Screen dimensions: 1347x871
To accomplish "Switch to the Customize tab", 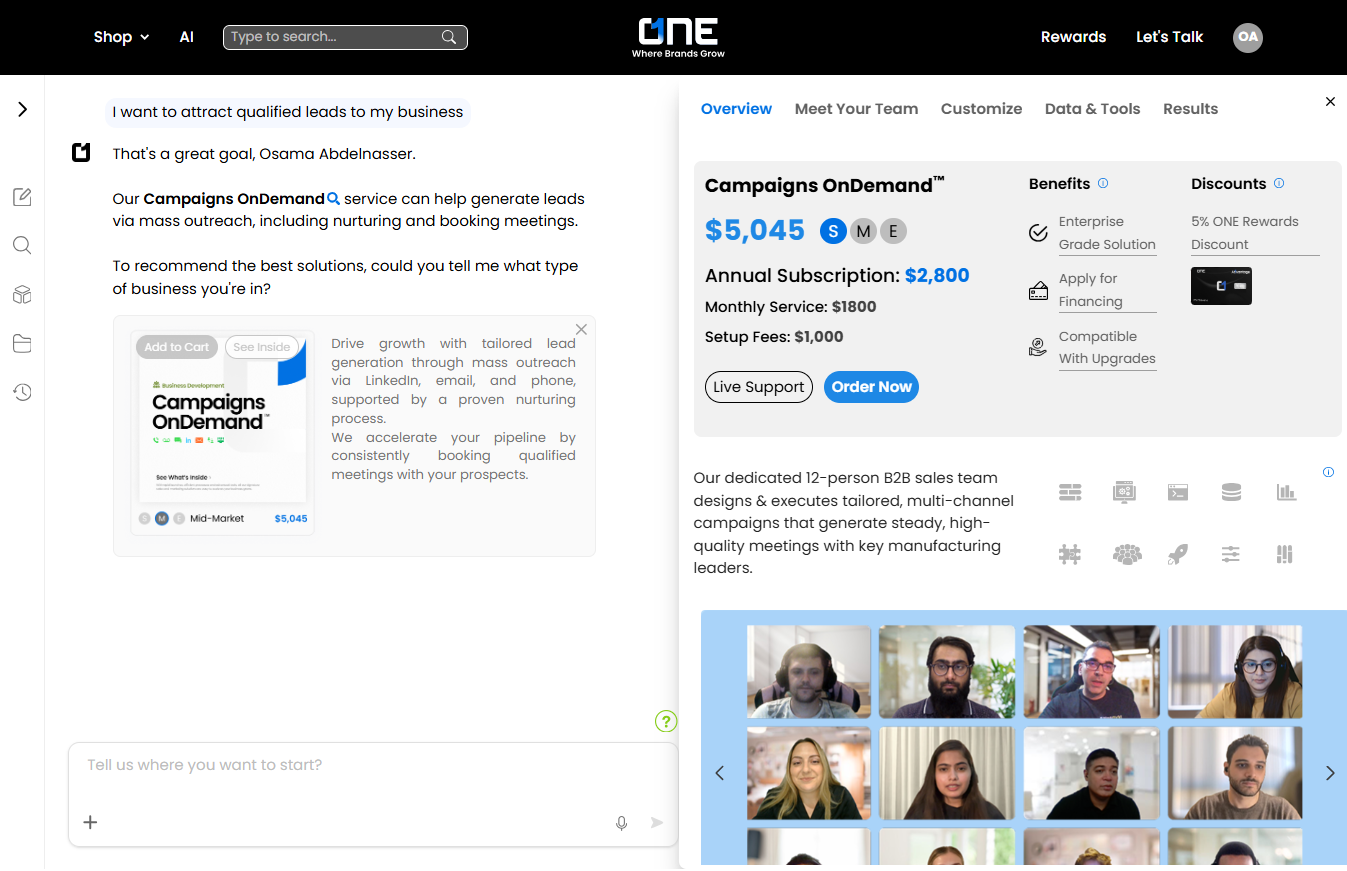I will (981, 109).
